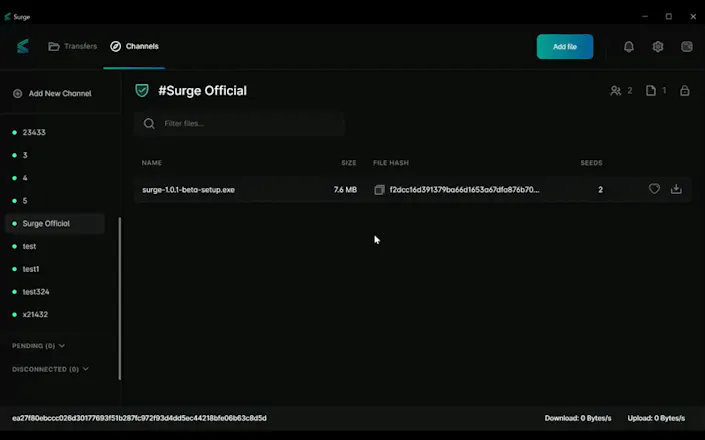Image resolution: width=705 pixels, height=440 pixels.
Task: Open the wallet icon in header
Action: 687,46
